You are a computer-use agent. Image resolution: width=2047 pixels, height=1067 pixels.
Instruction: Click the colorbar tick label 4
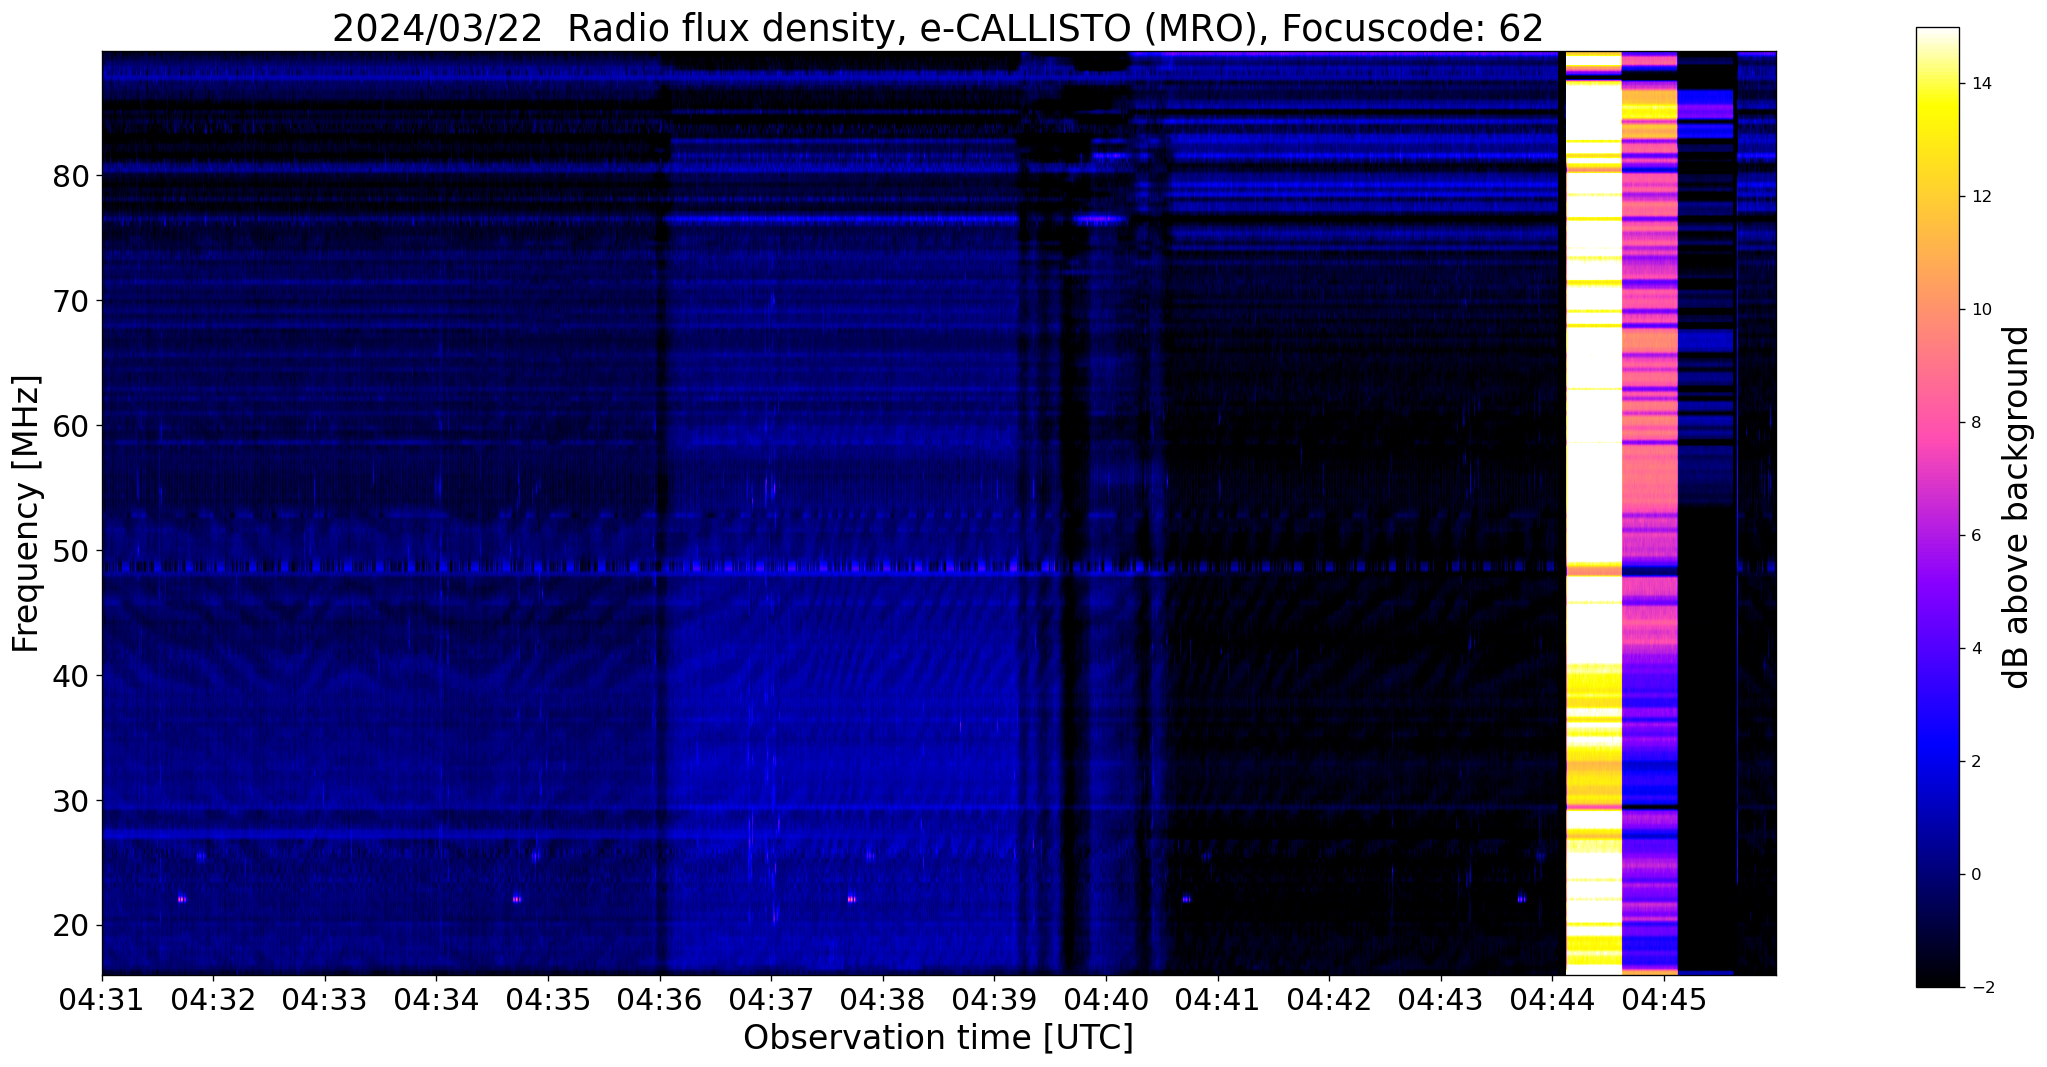tap(1975, 649)
